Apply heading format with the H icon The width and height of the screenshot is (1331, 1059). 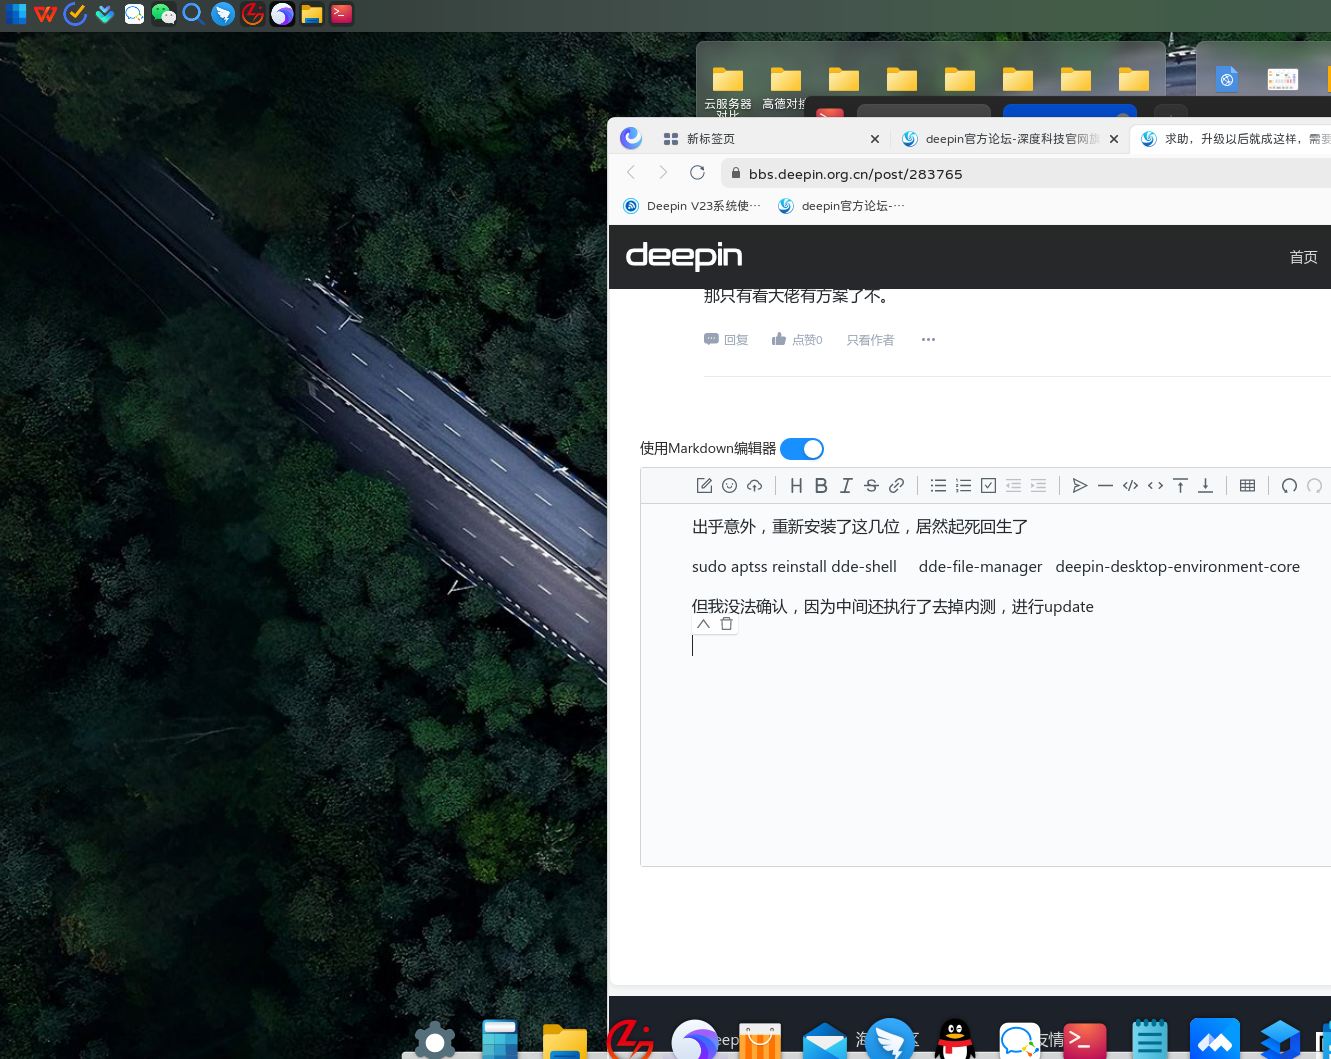796,486
